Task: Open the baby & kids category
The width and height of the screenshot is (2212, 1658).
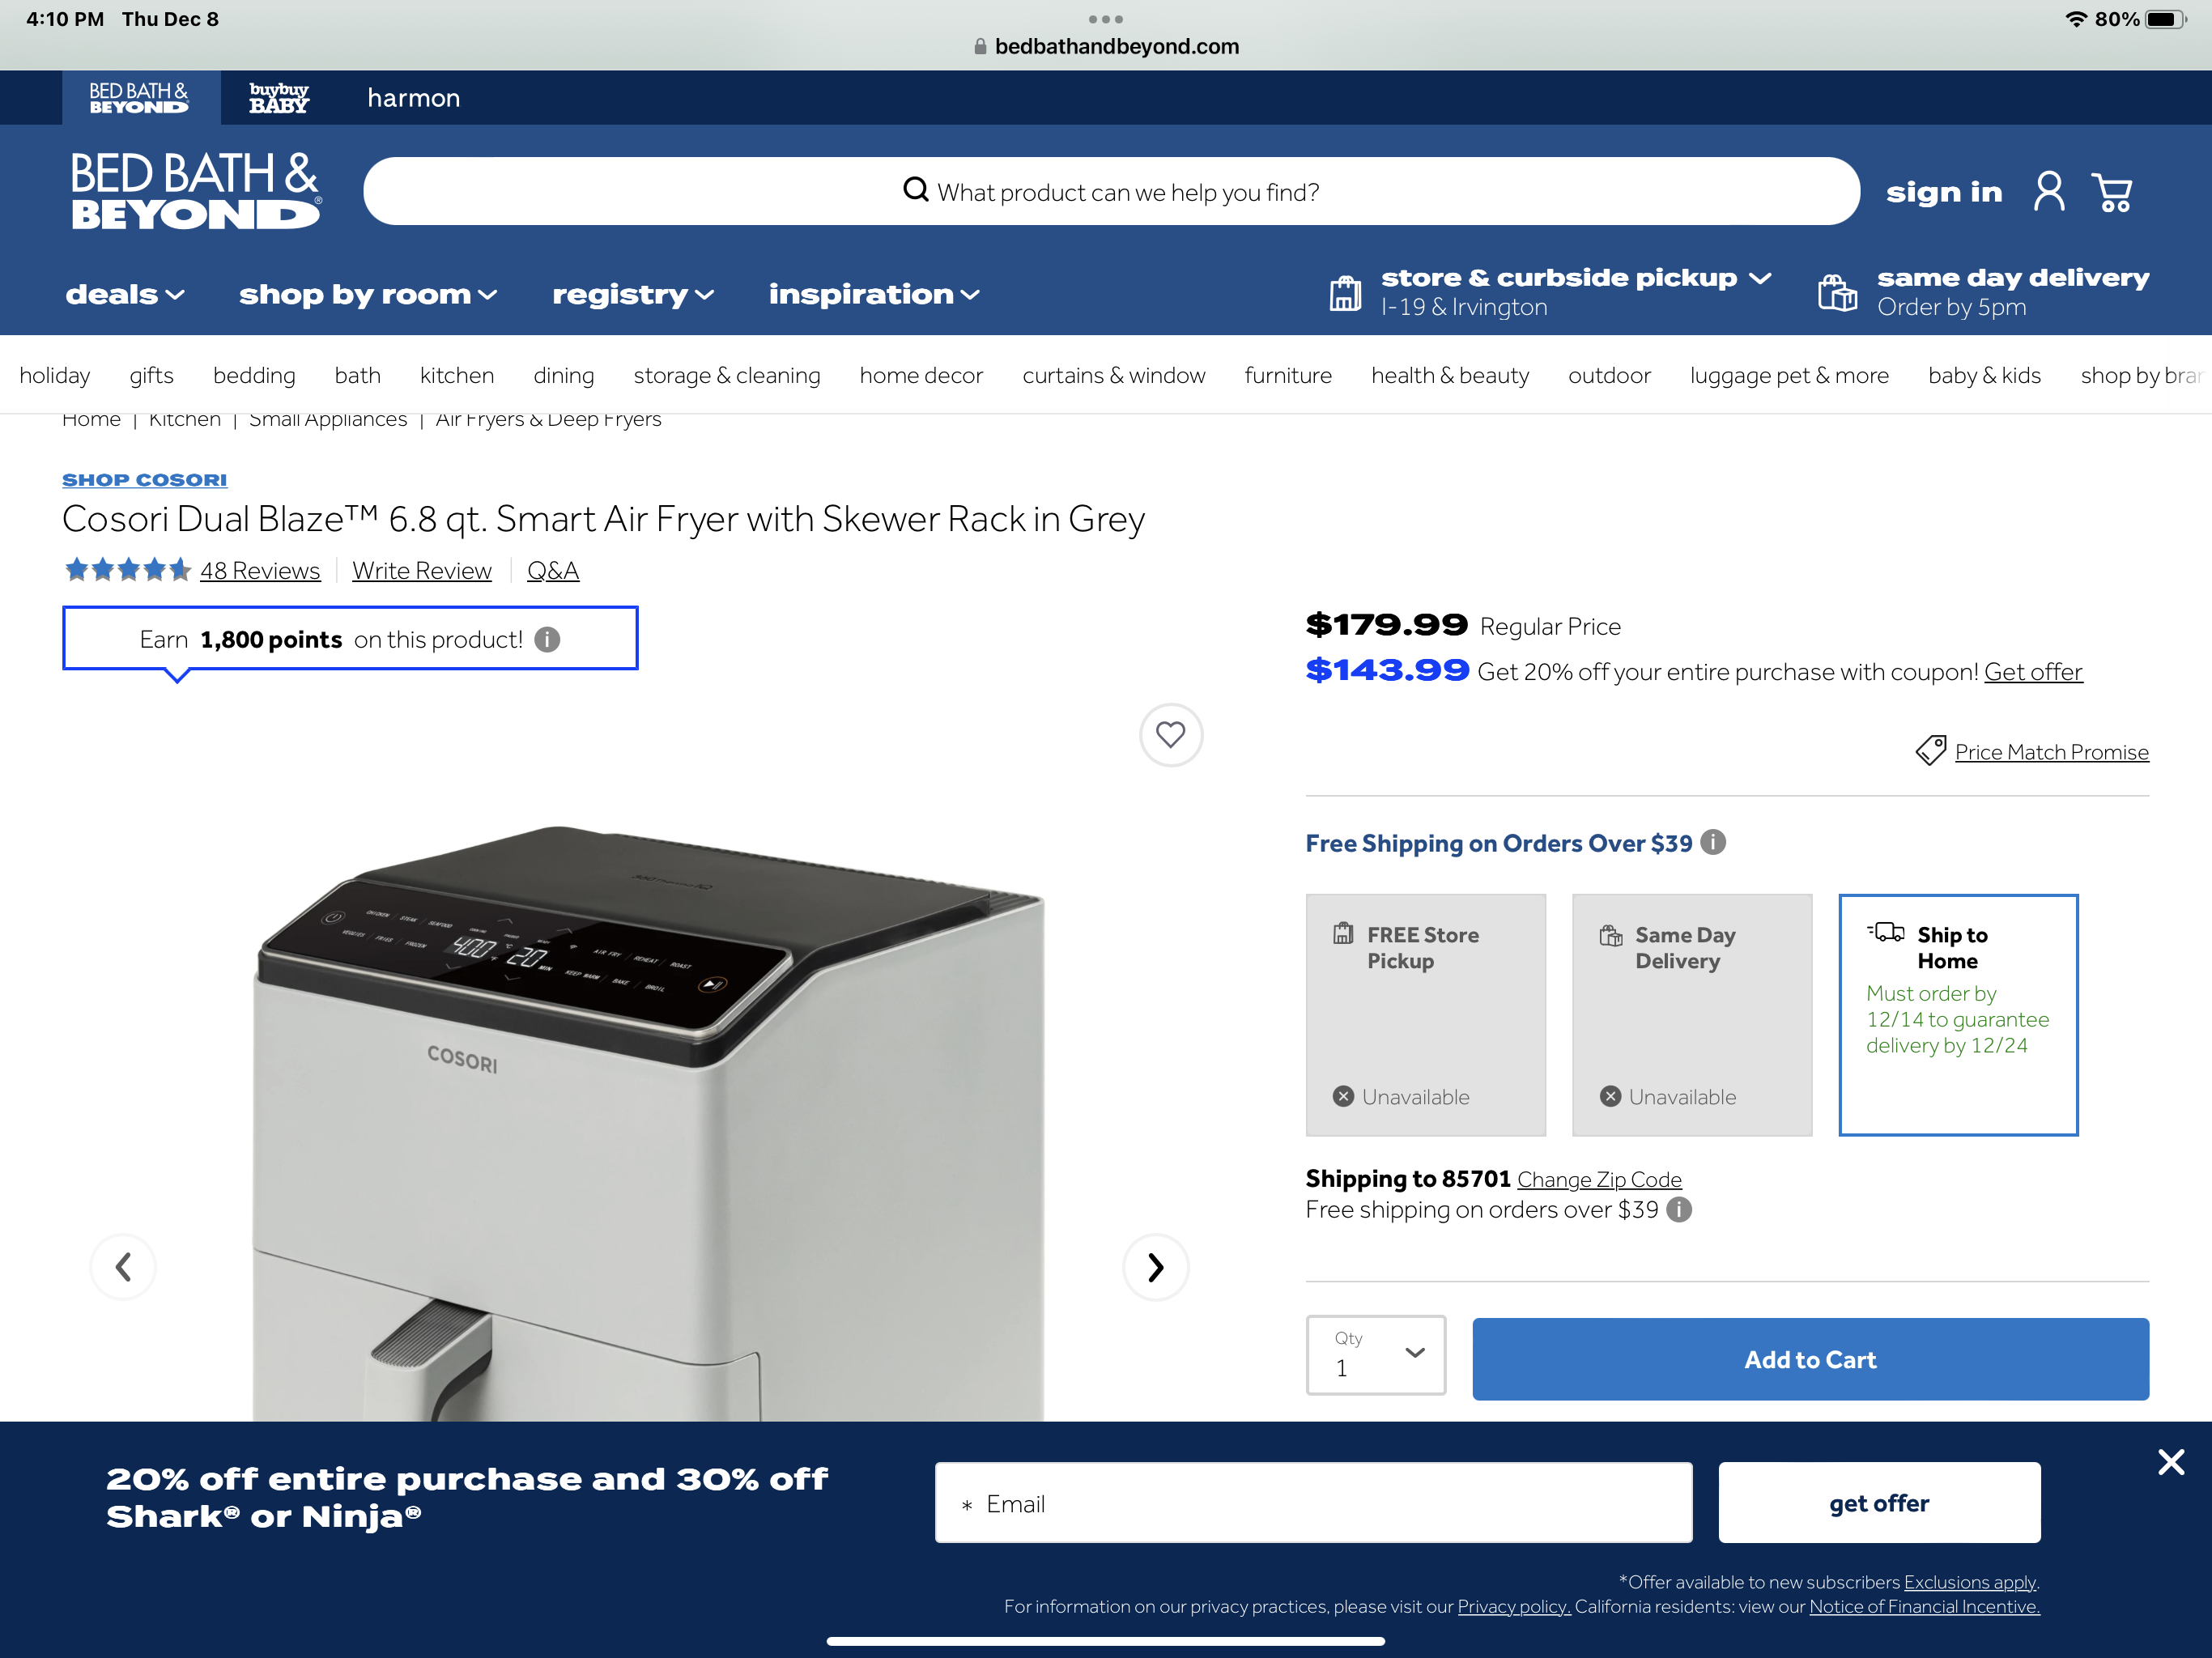Action: point(1984,375)
